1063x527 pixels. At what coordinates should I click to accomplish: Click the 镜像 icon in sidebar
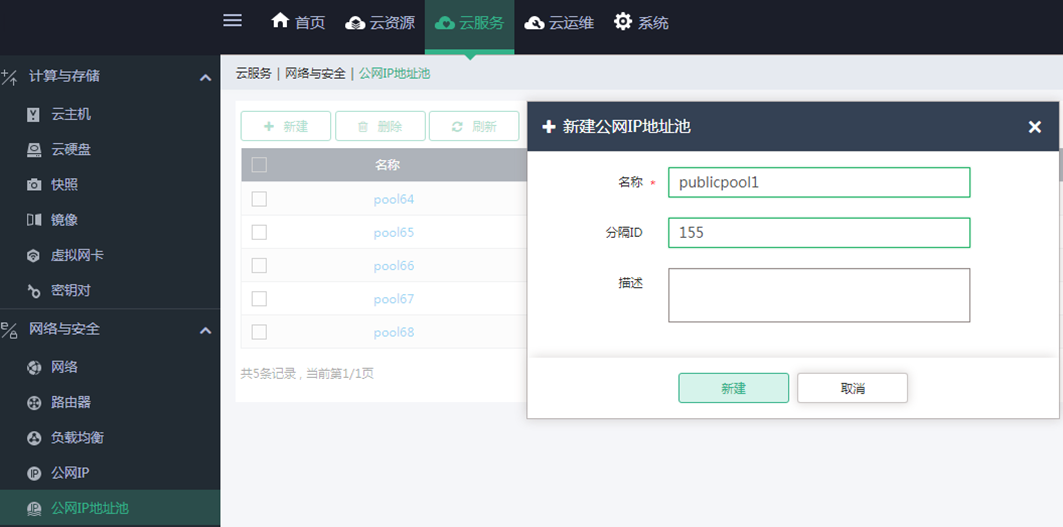pos(34,220)
